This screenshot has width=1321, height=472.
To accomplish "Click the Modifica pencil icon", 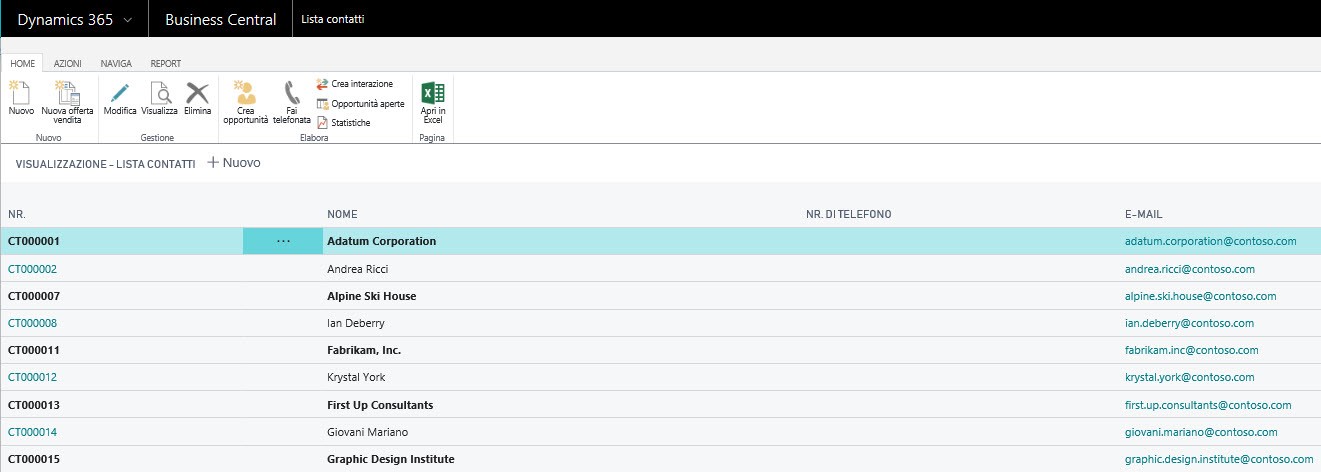I will [120, 93].
